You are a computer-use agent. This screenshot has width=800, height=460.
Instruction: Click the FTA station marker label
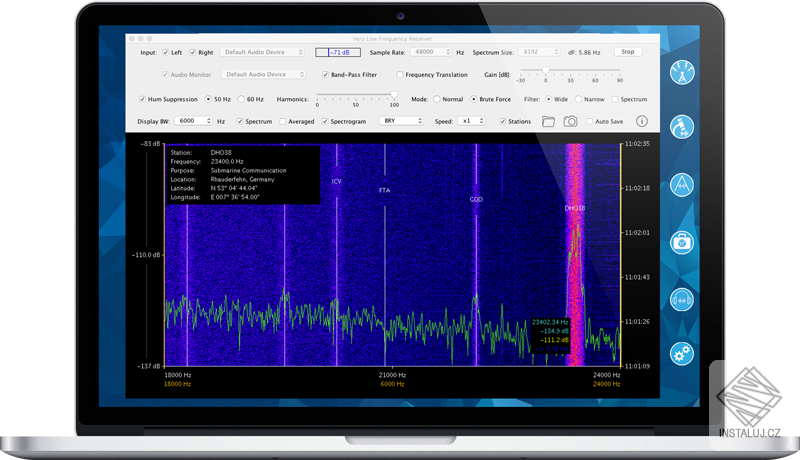[385, 190]
